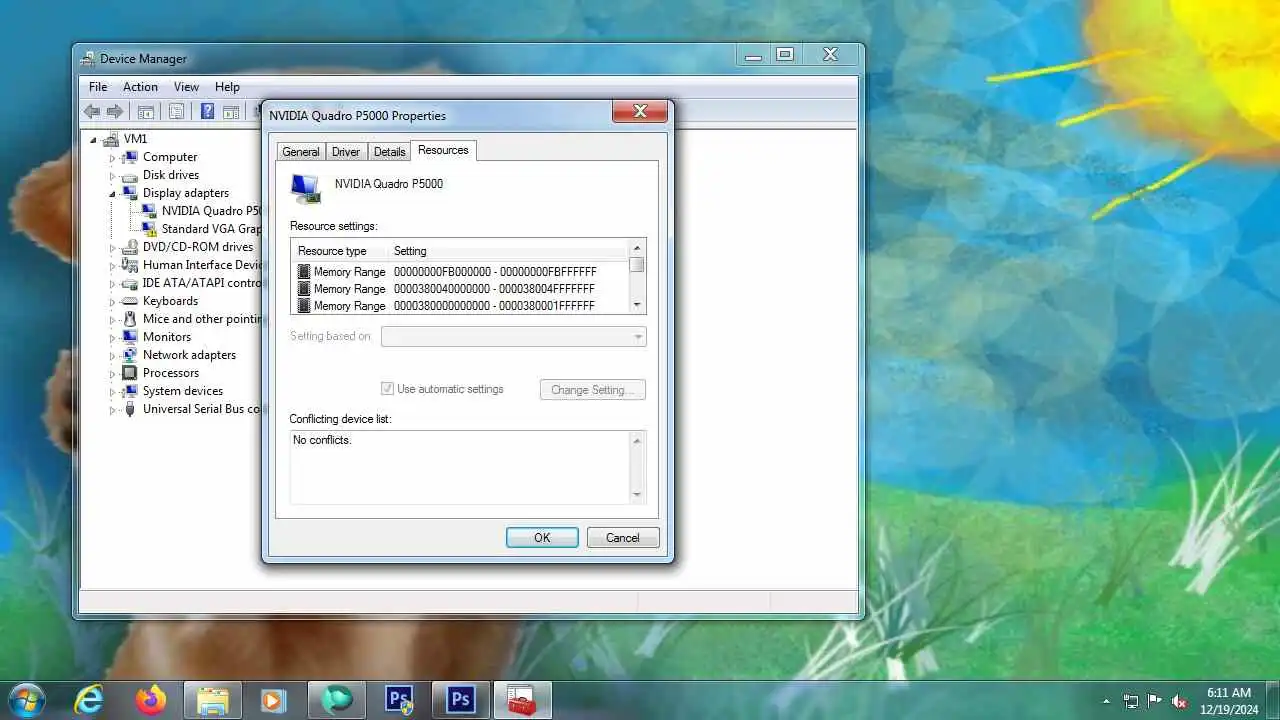Open the File menu
Screen dimensions: 1280x720
tap(98, 87)
